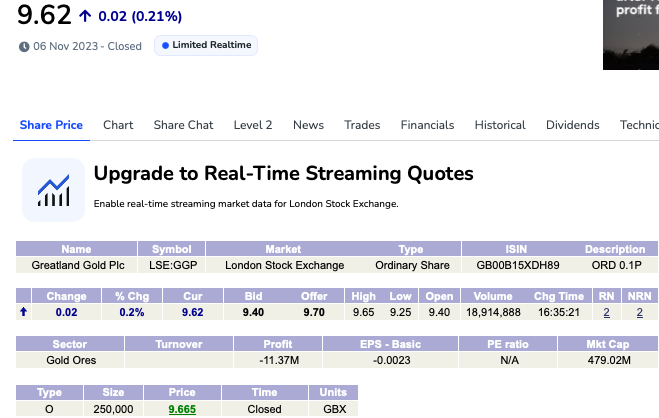Click the trade Size value 250,000
659x418 pixels.
coord(113,409)
